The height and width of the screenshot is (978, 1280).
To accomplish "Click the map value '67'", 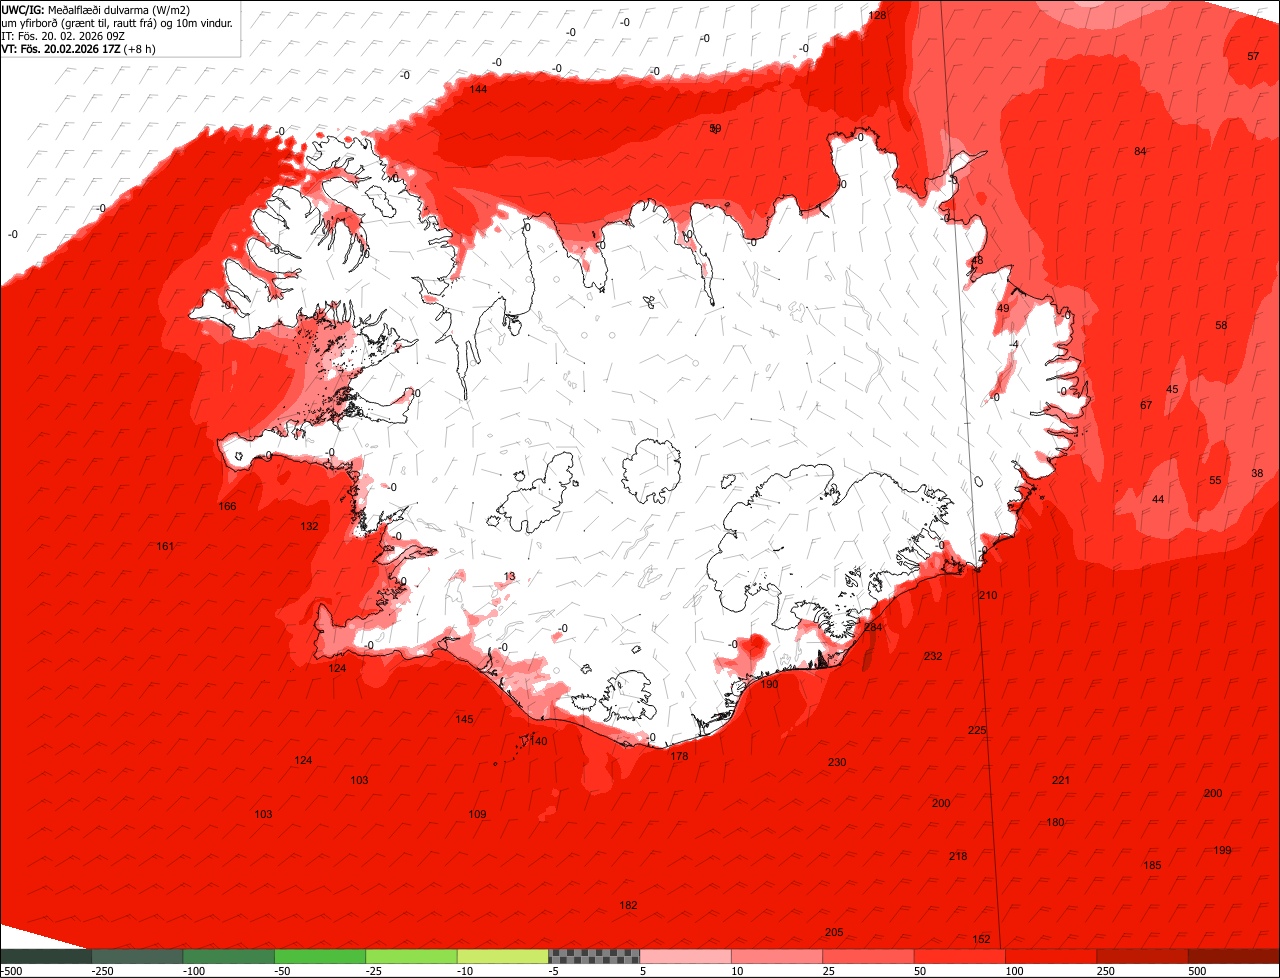I will coord(1146,405).
